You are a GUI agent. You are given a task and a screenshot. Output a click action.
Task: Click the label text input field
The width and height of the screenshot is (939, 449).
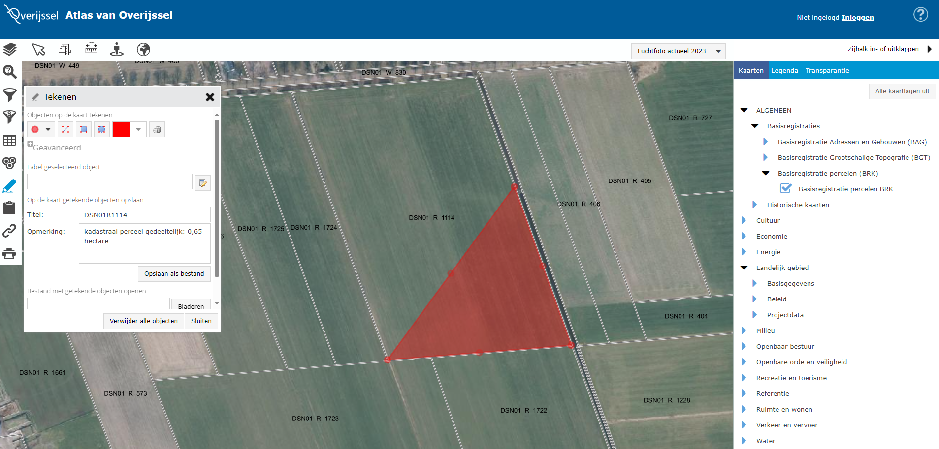coord(110,183)
